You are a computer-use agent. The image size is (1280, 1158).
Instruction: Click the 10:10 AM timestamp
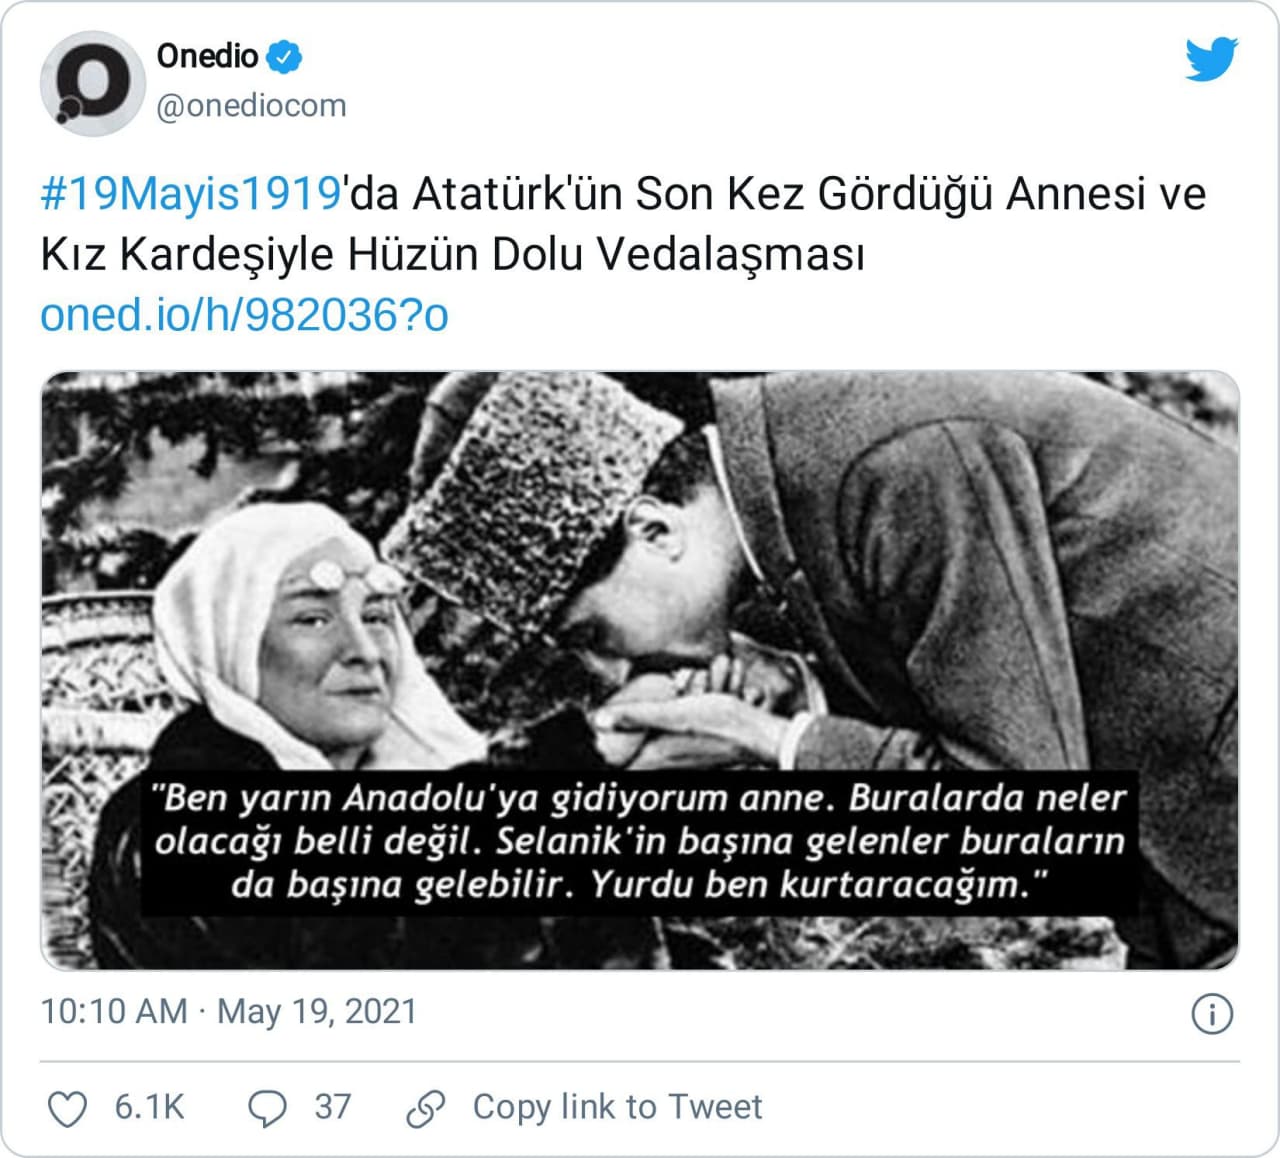pyautogui.click(x=114, y=1011)
